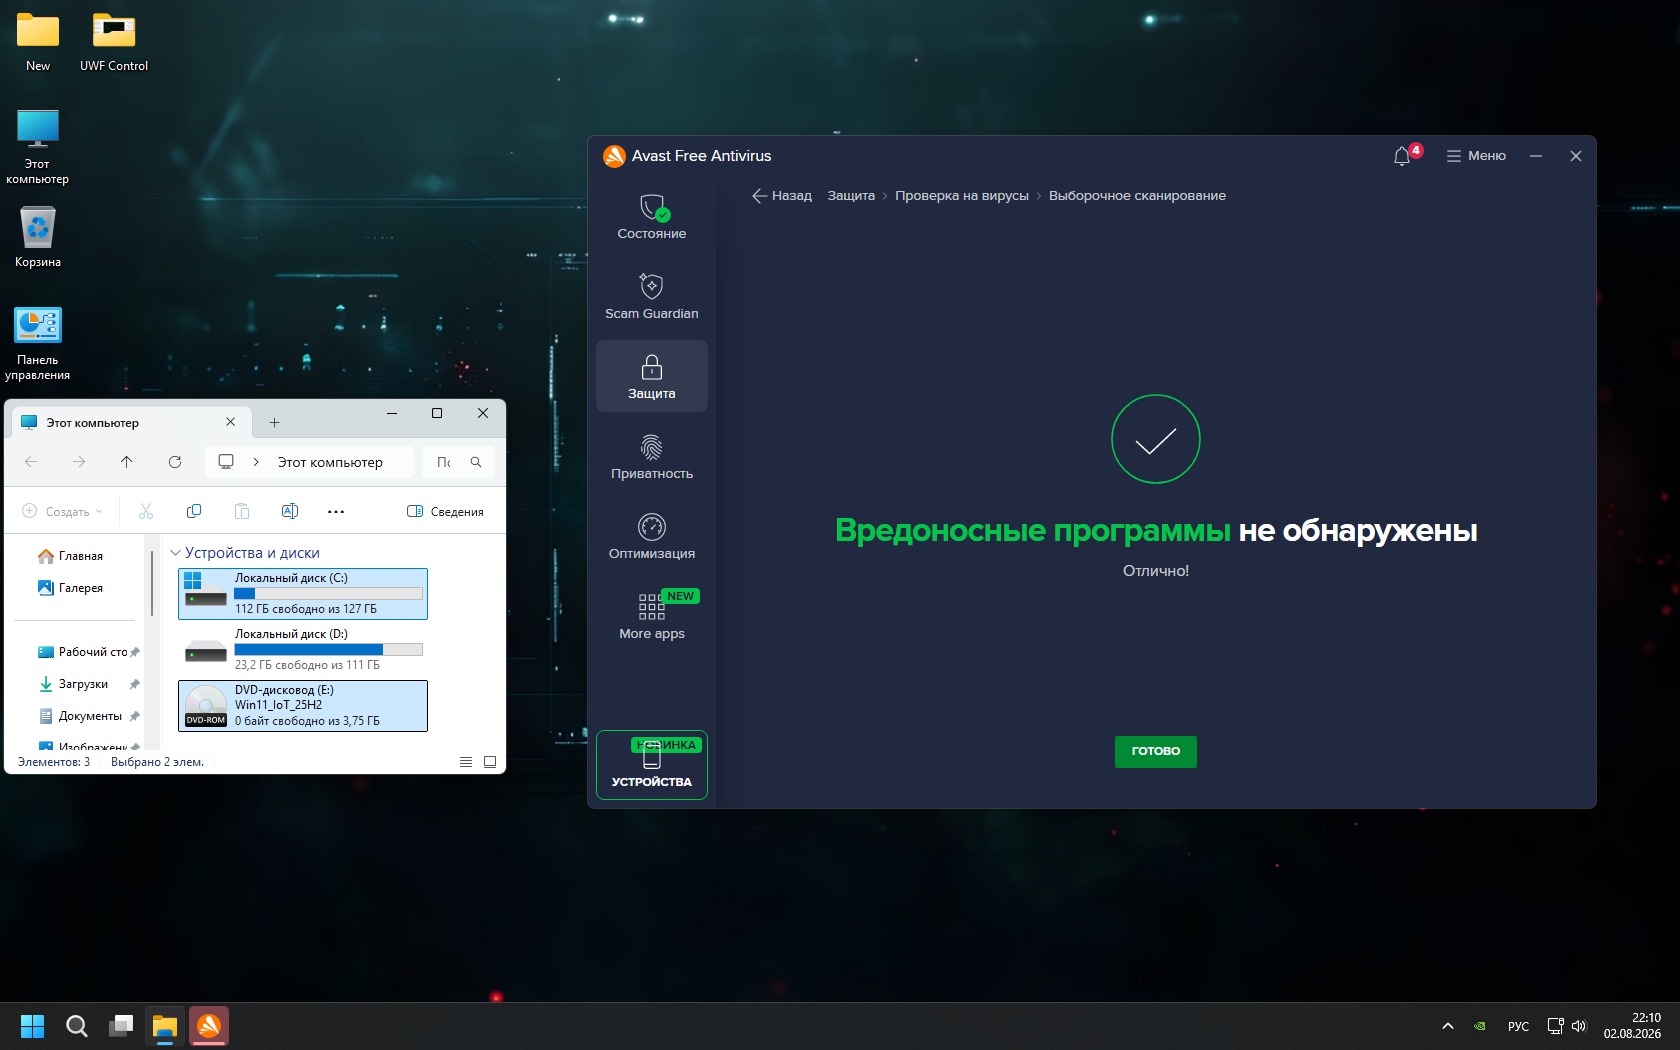Screen dimensions: 1680x1050
Task: Click the Avast logo in title bar
Action: coord(614,156)
